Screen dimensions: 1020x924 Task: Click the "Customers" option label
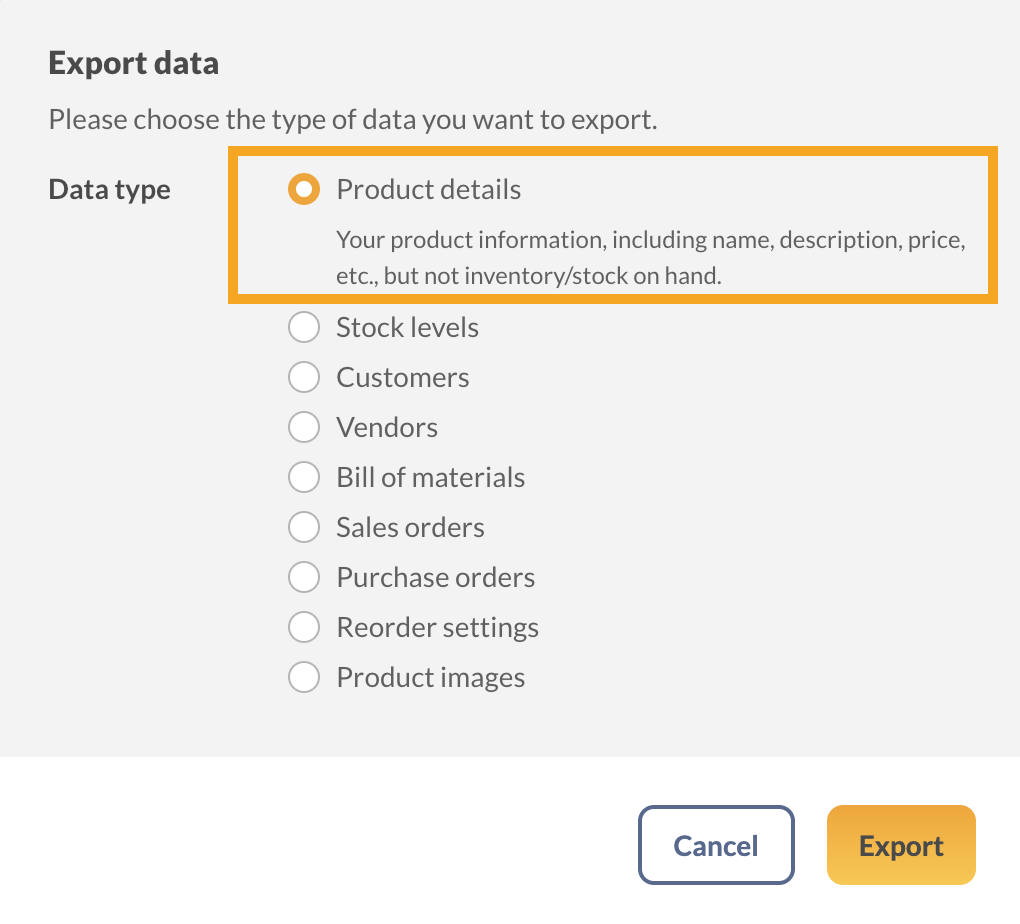click(x=402, y=377)
